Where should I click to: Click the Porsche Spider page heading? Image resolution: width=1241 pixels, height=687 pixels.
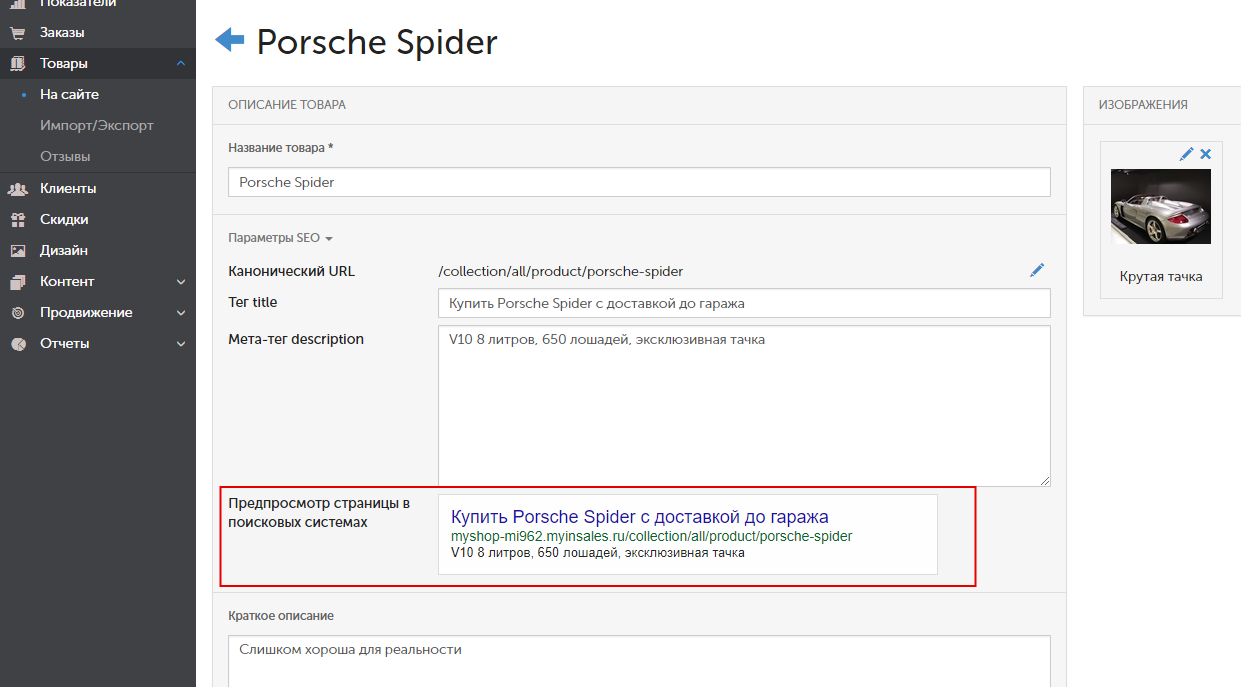[377, 42]
